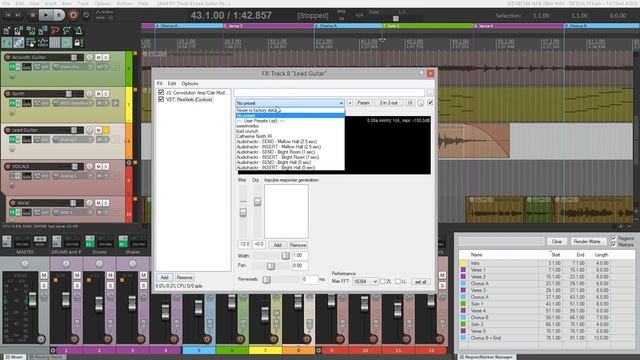
Task: Toggle the FX bypass checkbox beside UI
Action: [x=430, y=103]
